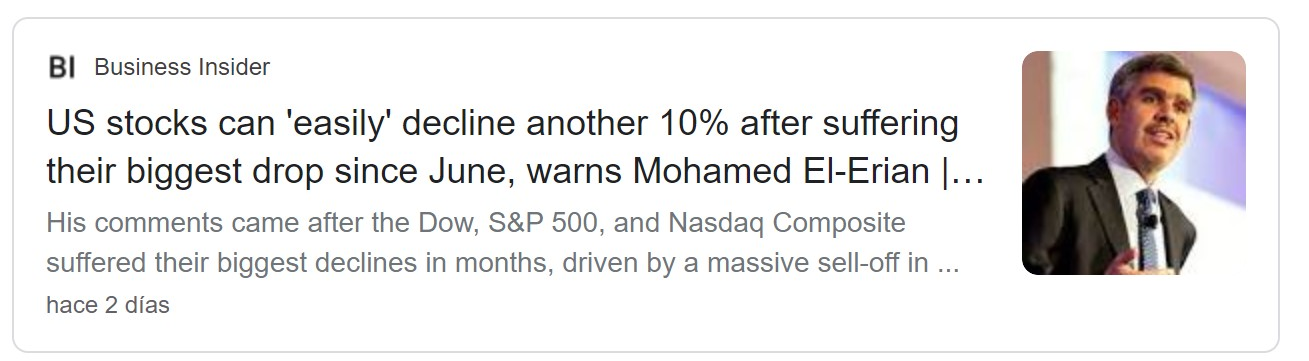Click the BI logo icon

coord(61,68)
